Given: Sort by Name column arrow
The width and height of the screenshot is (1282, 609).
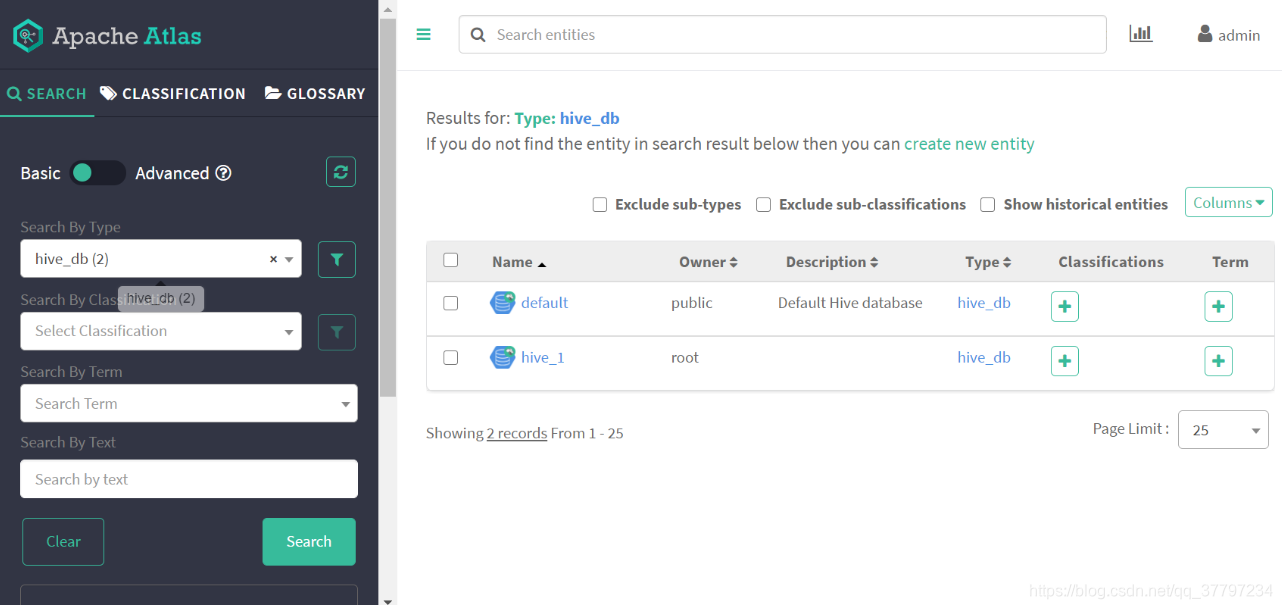Looking at the screenshot, I should click(x=542, y=263).
